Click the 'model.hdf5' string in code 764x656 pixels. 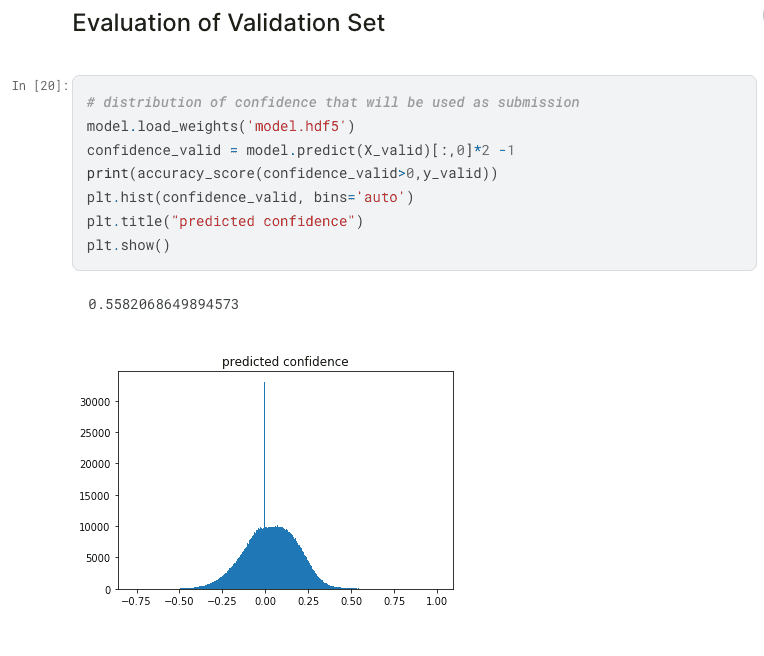297,126
